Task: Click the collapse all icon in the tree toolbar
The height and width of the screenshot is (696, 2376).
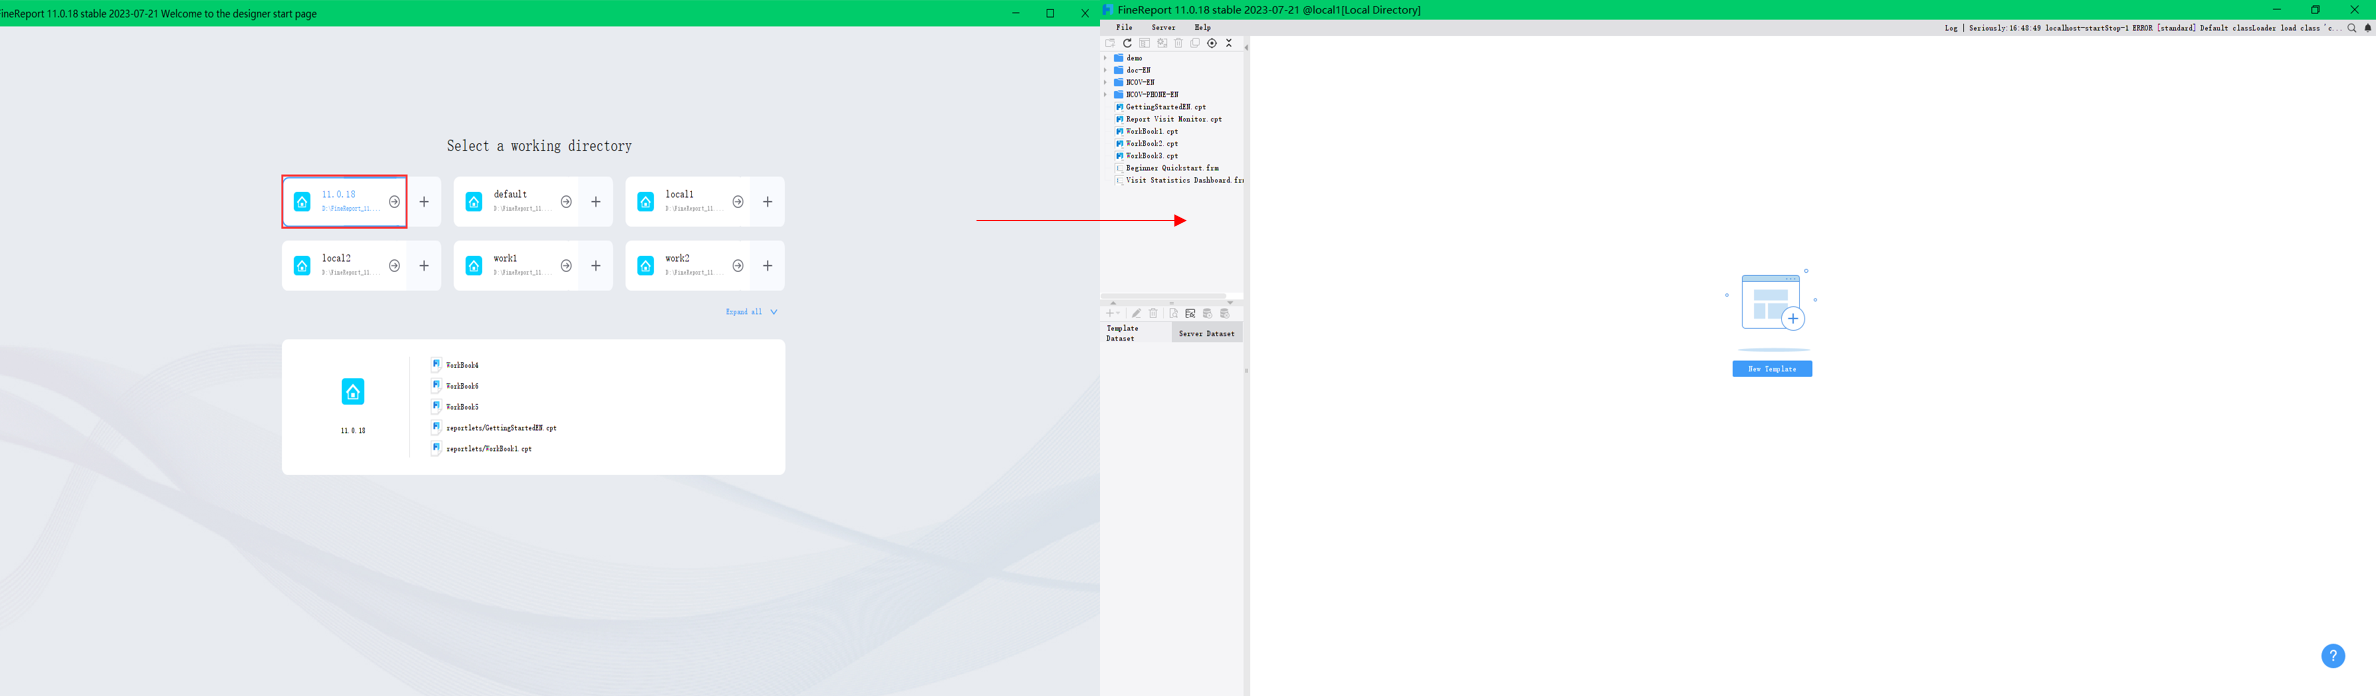Action: click(1229, 43)
